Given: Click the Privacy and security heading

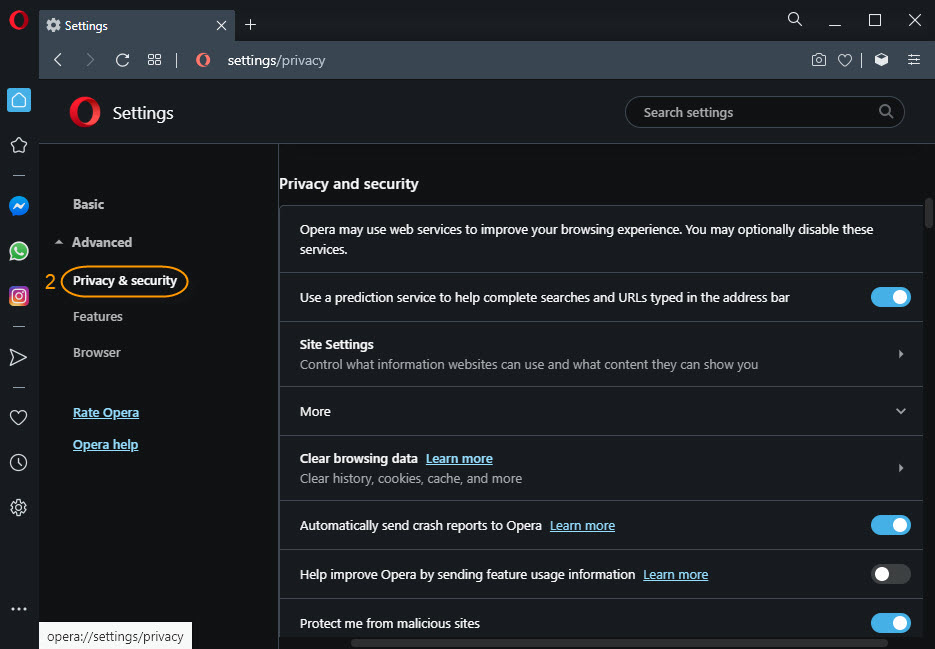Looking at the screenshot, I should coord(349,184).
